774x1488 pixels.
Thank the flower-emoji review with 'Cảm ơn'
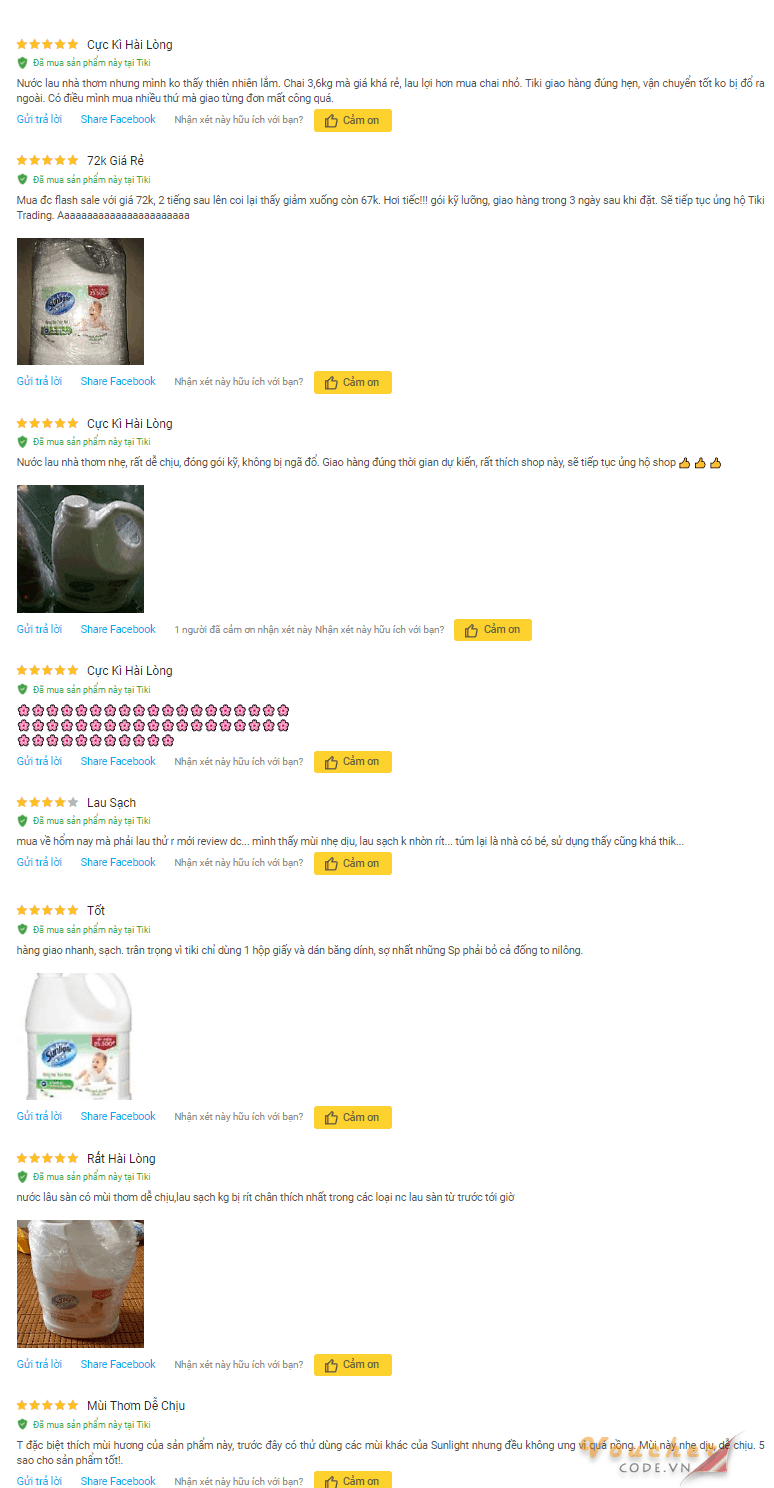click(x=353, y=762)
